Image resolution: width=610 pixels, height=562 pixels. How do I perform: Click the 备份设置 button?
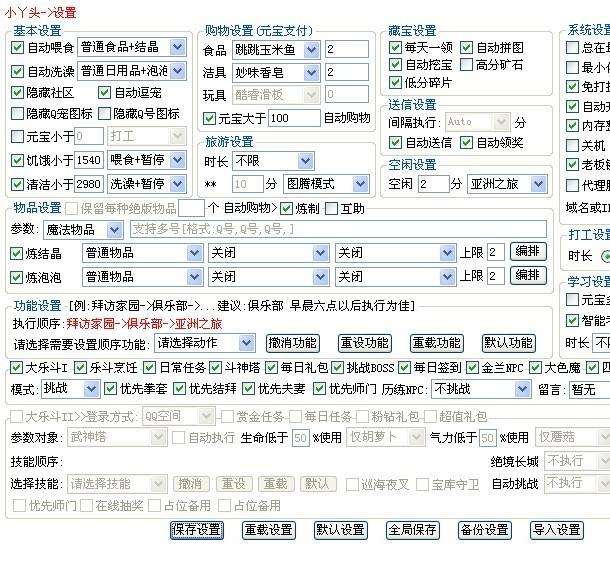tap(485, 530)
